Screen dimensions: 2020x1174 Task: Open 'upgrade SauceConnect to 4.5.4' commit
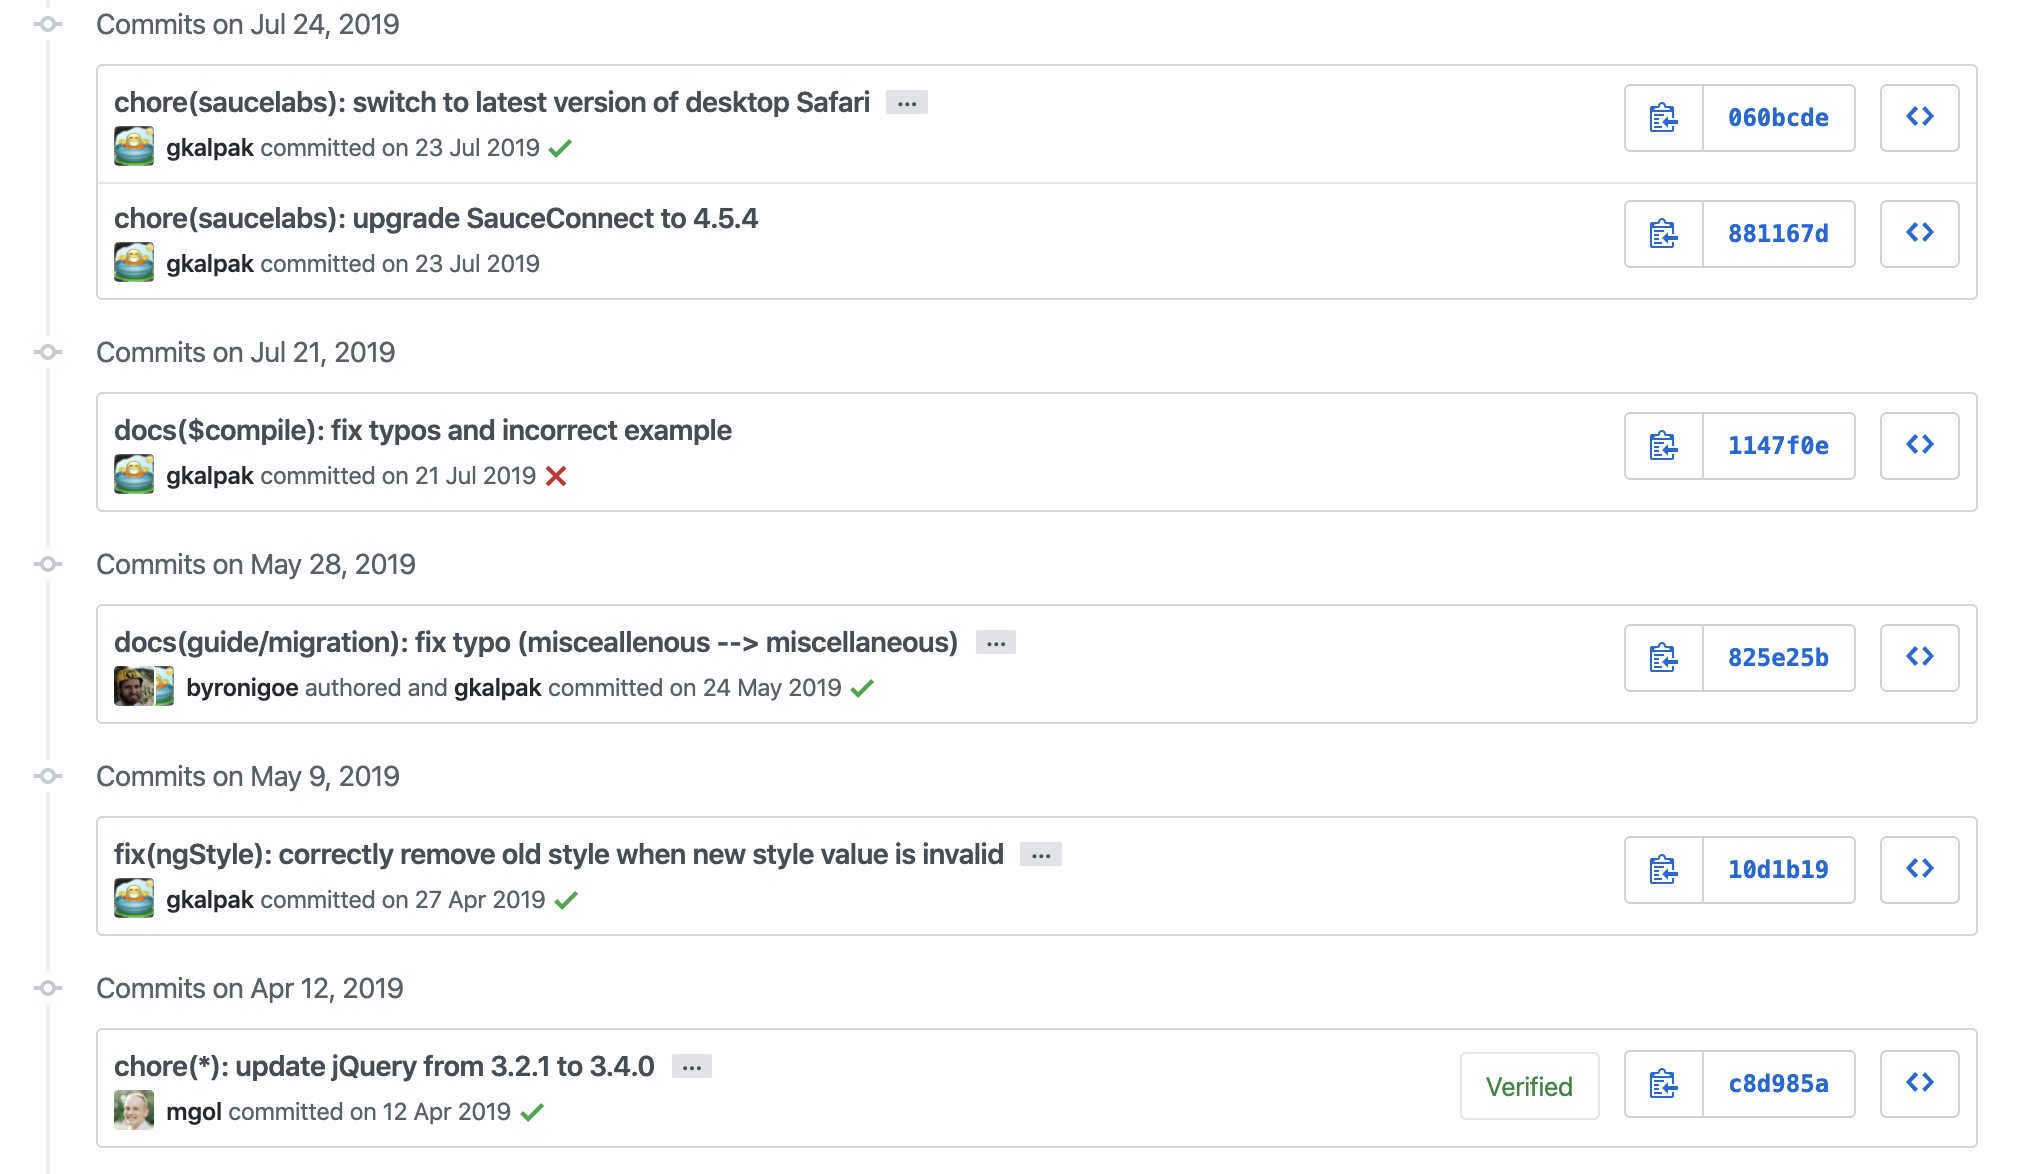[436, 219]
